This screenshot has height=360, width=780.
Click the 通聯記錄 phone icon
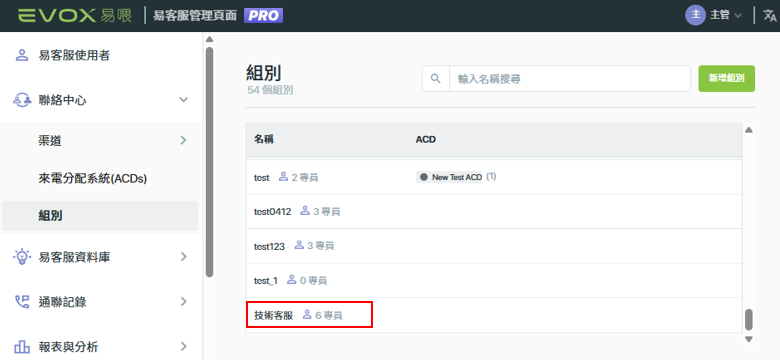coord(22,301)
